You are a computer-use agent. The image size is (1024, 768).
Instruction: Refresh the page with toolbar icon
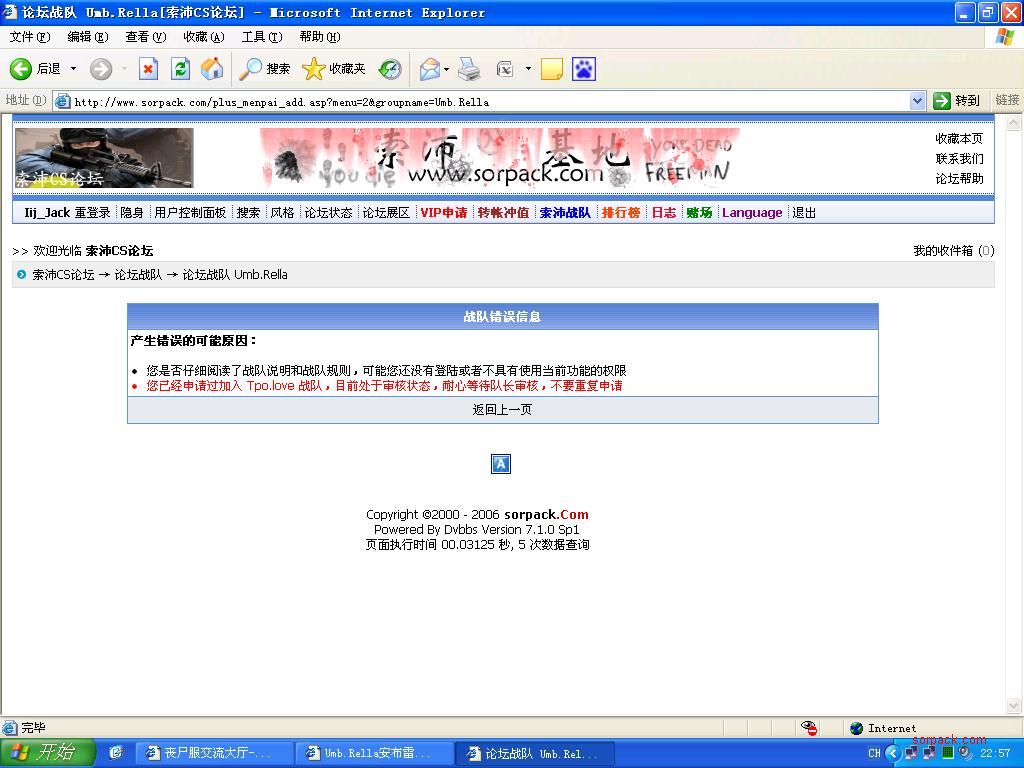pos(180,69)
